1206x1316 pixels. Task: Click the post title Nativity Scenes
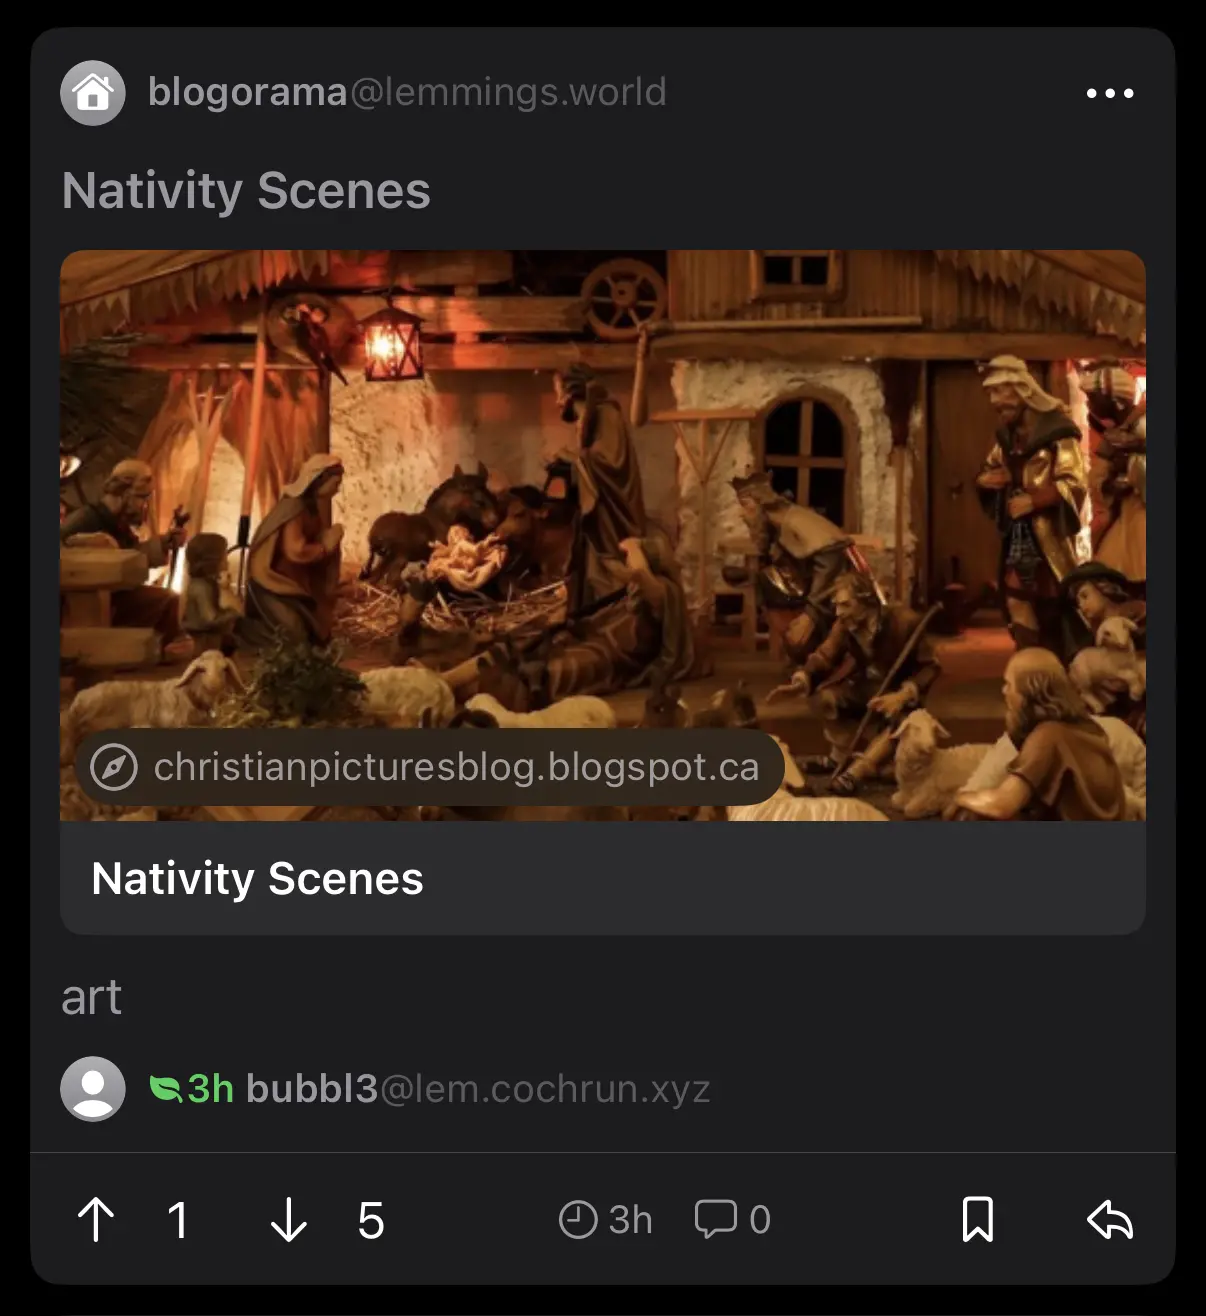point(246,190)
